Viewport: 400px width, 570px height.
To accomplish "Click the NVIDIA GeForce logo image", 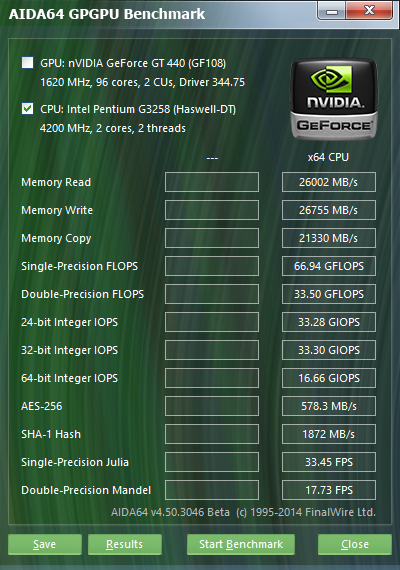I will [334, 99].
